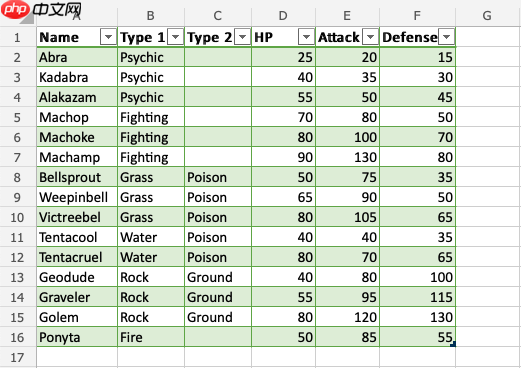Click the Golem defense cell 130
Image resolution: width=521 pixels, height=368 pixels.
point(417,317)
